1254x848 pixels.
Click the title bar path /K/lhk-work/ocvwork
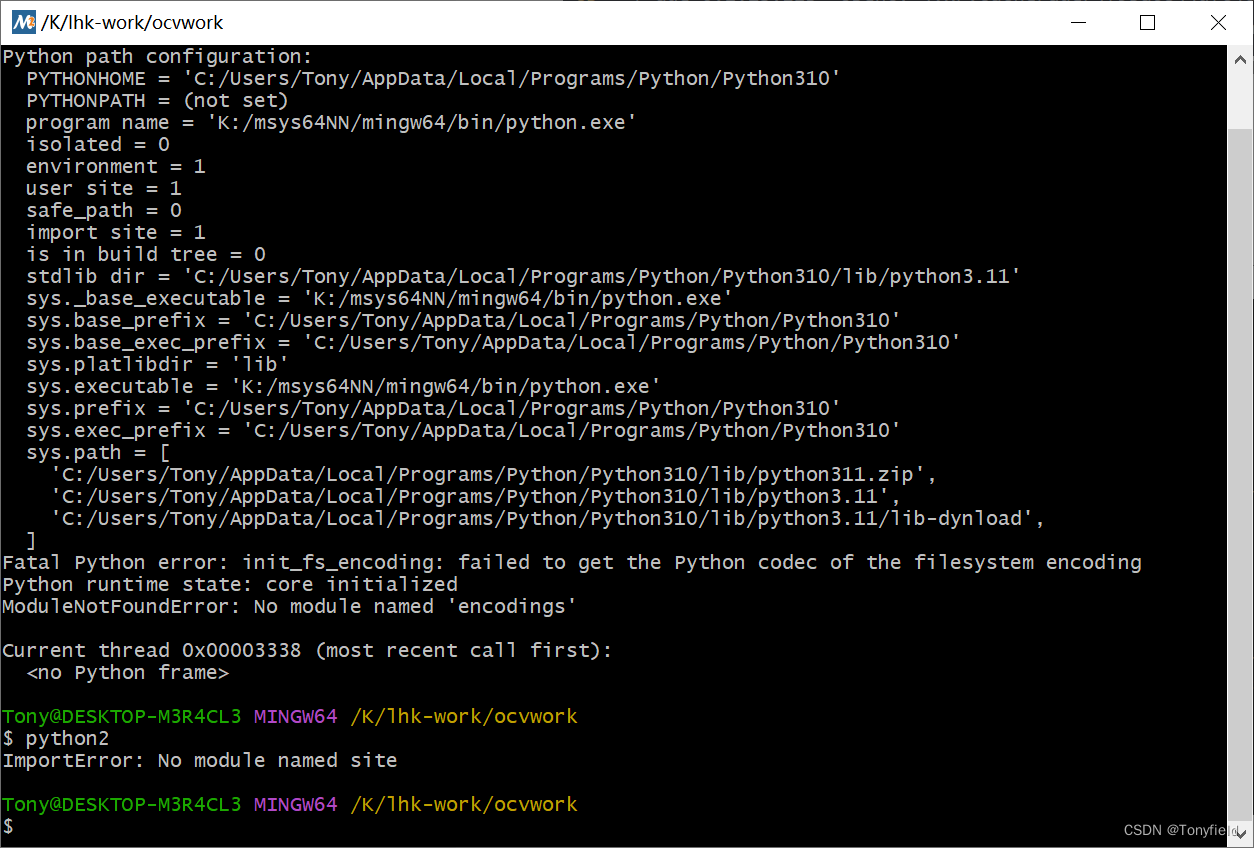pyautogui.click(x=133, y=21)
